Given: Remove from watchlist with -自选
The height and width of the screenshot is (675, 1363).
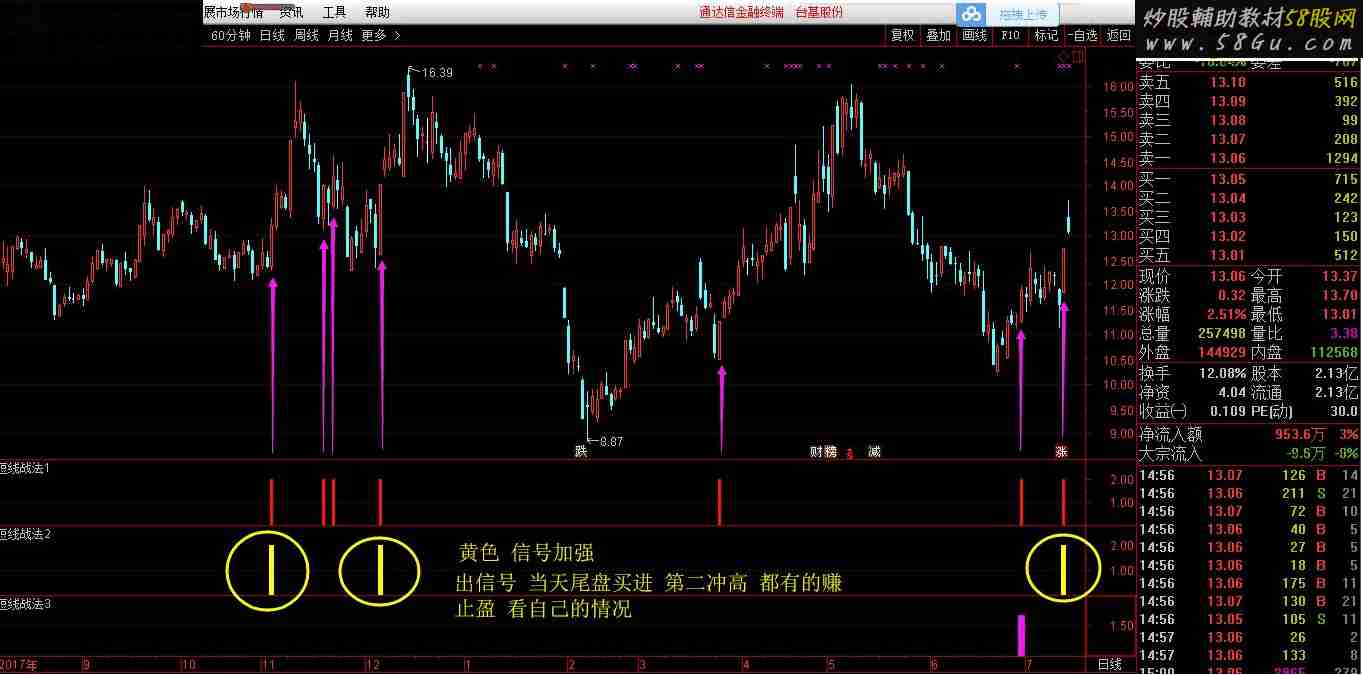Looking at the screenshot, I should (x=1082, y=35).
